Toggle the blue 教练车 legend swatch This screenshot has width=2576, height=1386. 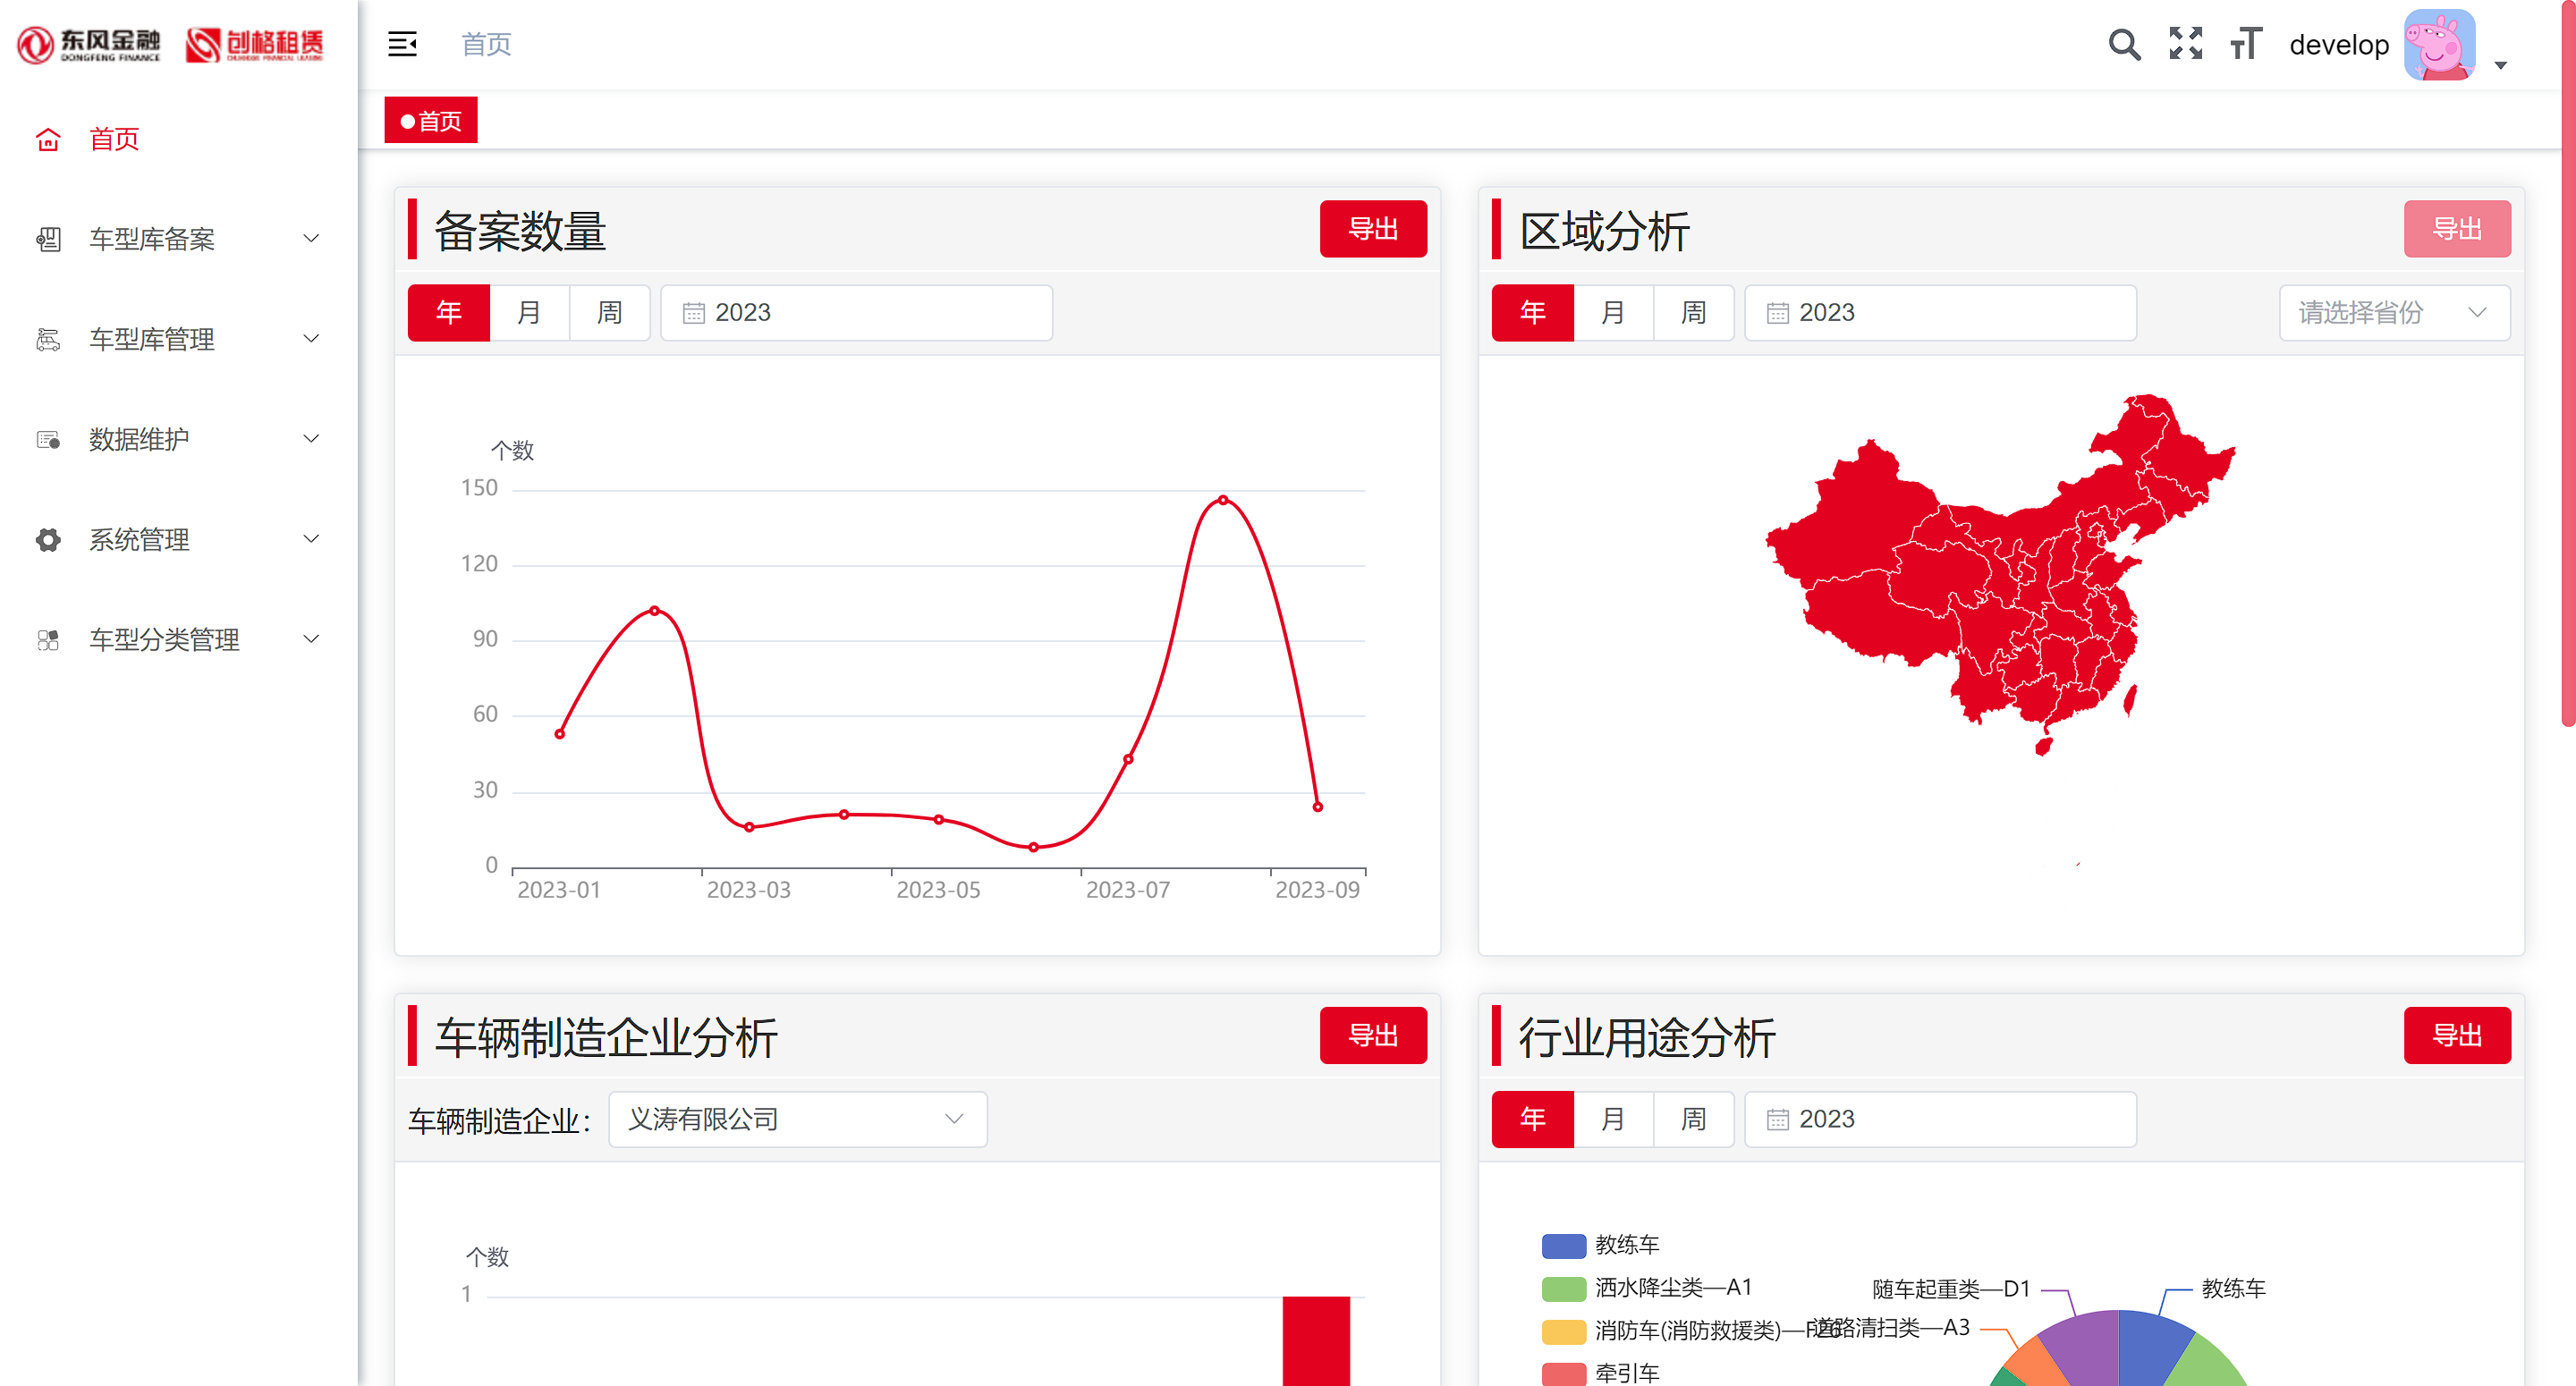[1563, 1245]
